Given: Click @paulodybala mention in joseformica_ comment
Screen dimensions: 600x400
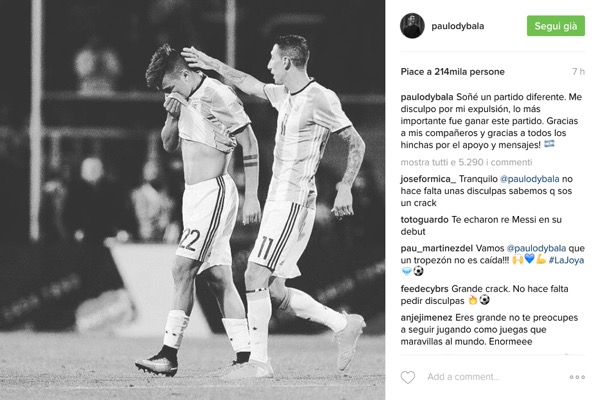Looking at the screenshot, I should [530, 179].
